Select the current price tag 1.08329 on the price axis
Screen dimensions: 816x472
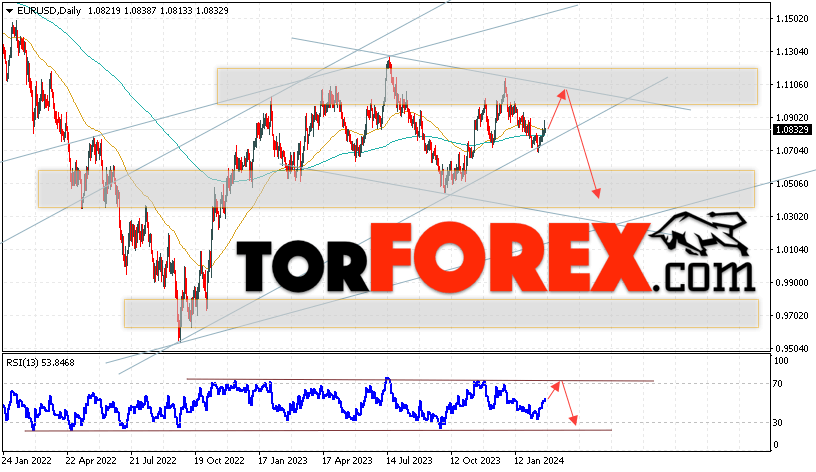coord(793,130)
